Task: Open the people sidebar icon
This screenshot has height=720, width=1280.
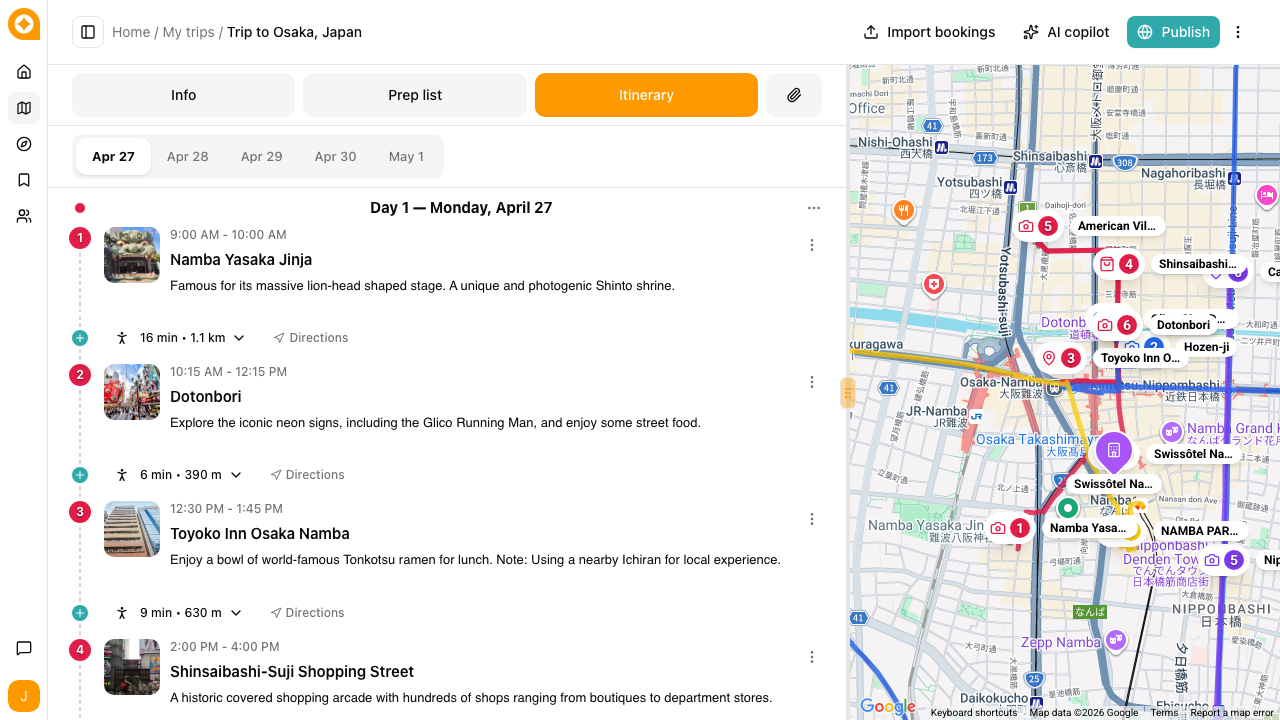Action: coord(24,216)
